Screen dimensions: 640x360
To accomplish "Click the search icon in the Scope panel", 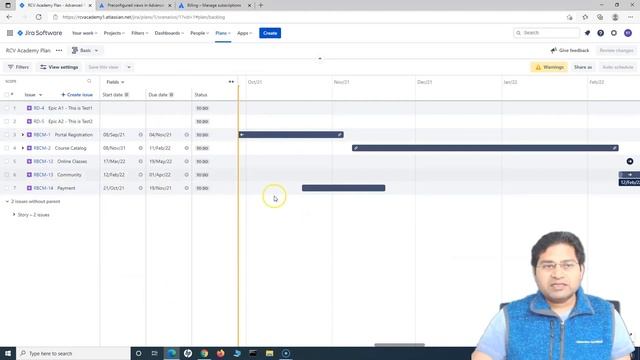I will 89,81.
